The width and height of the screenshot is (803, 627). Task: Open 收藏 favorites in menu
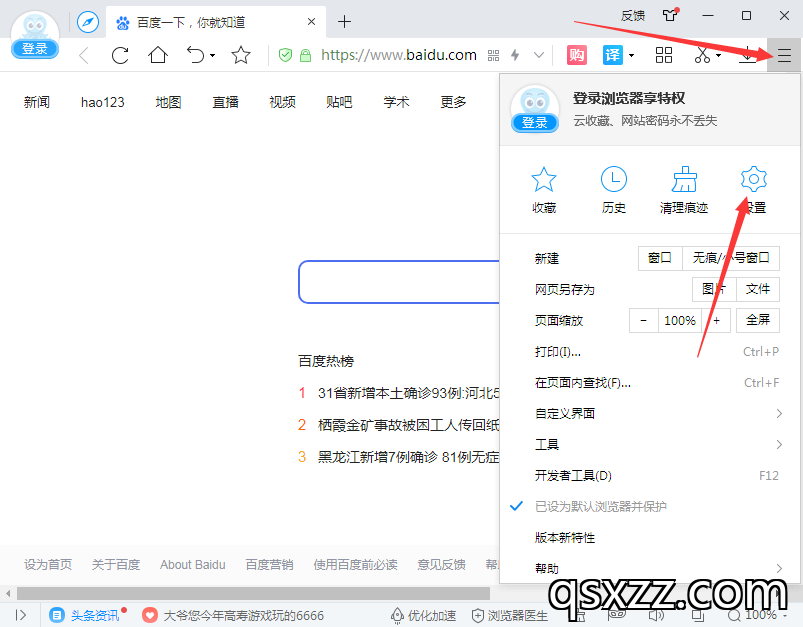543,190
